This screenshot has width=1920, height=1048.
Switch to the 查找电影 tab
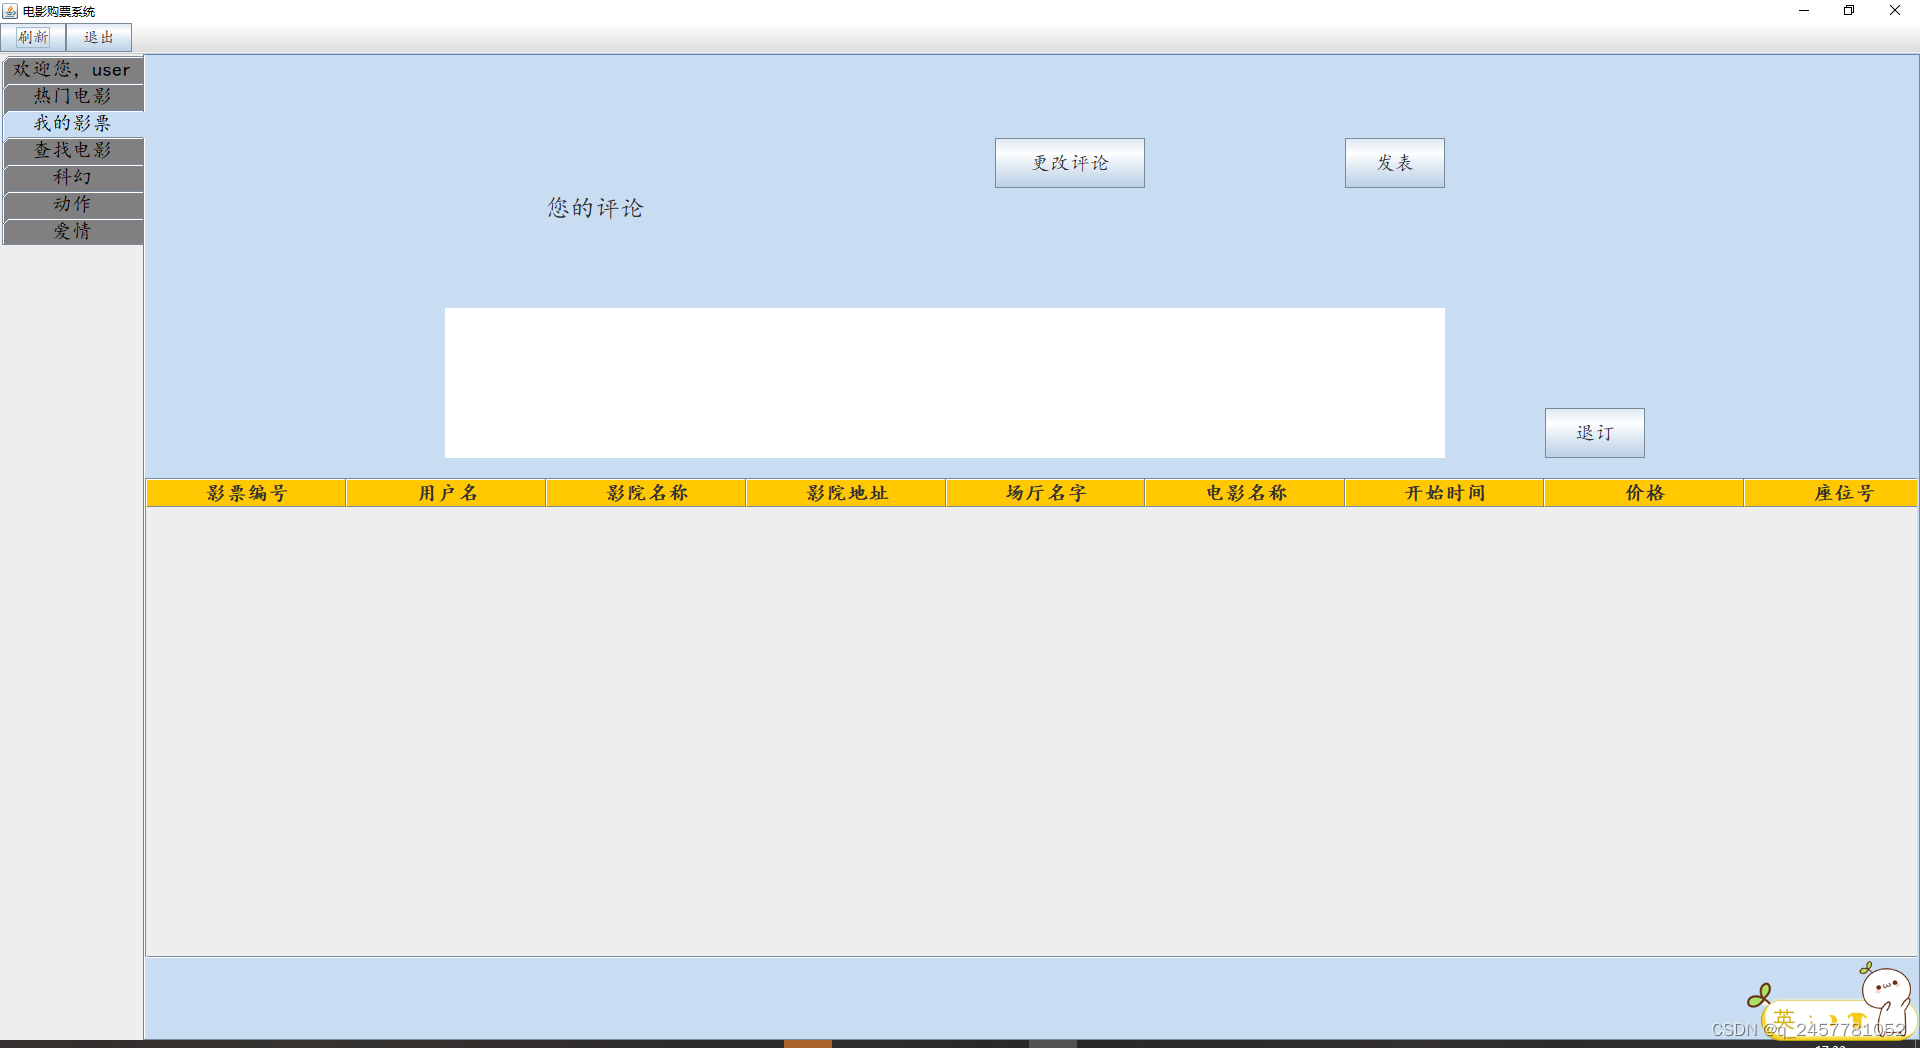click(x=73, y=150)
